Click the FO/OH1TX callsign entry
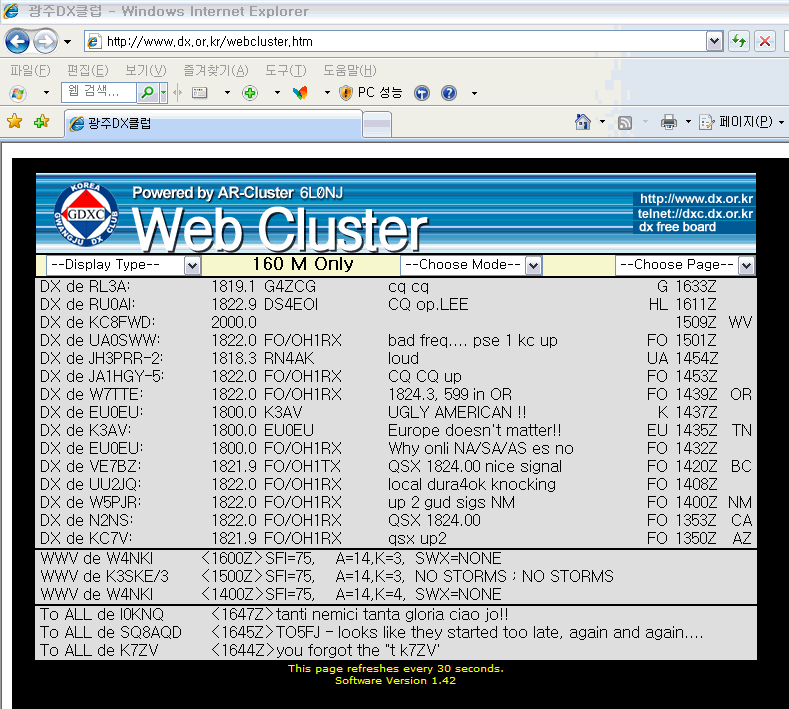789x709 pixels. click(302, 466)
